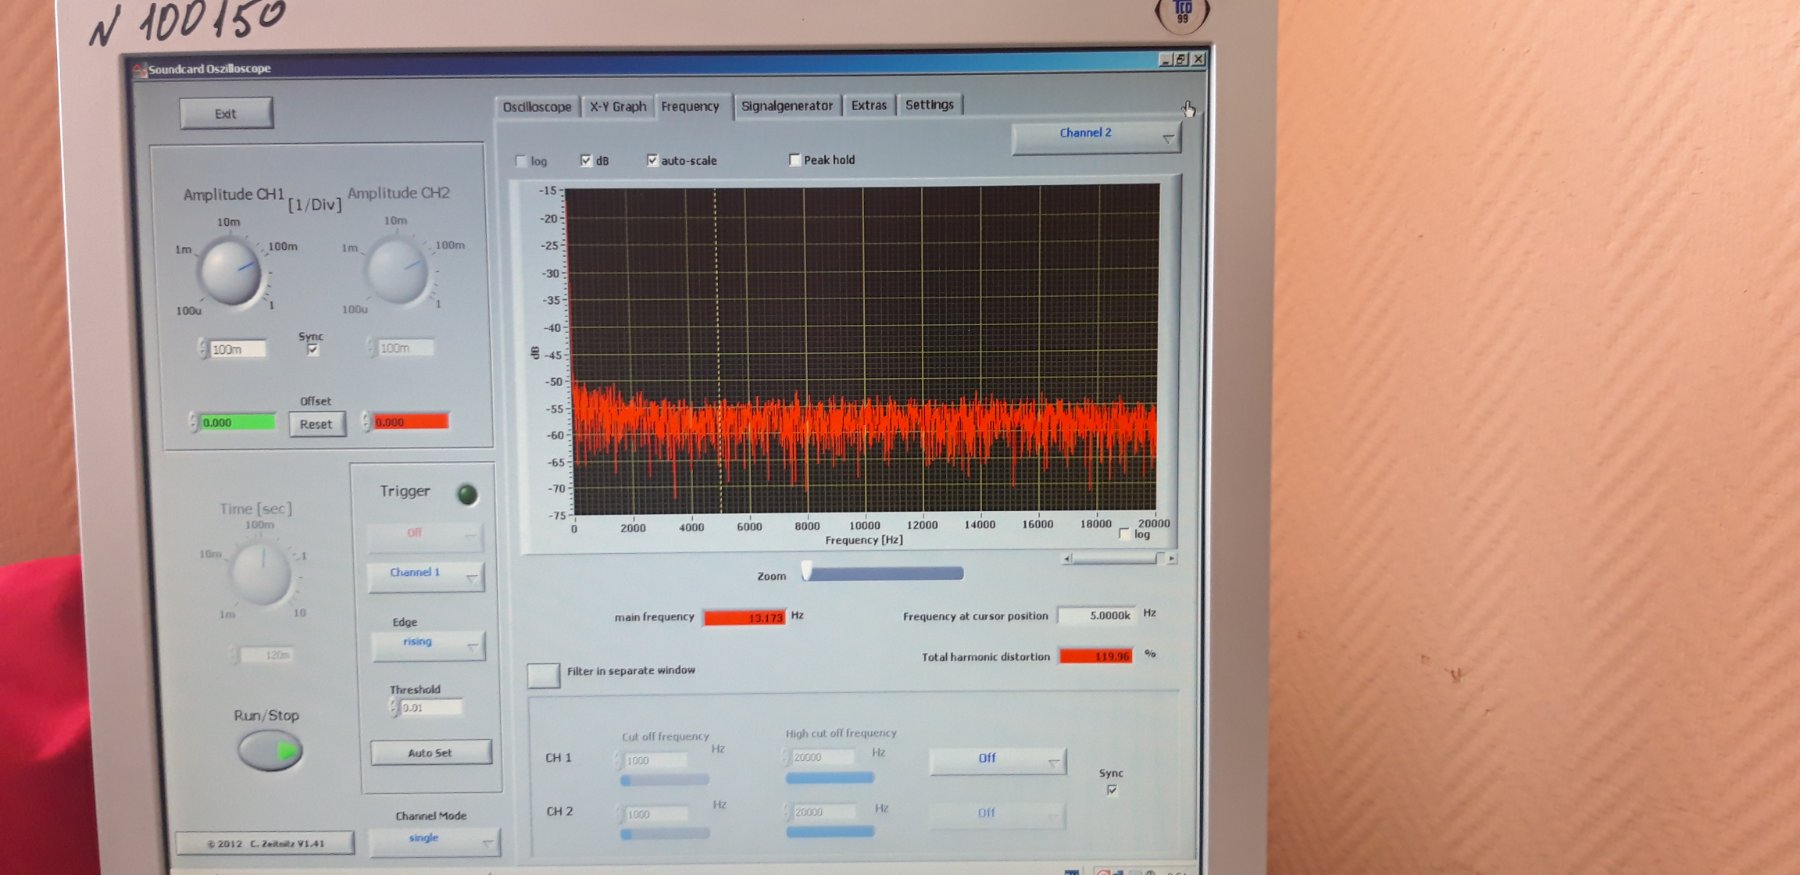Toggle the filter Sync checkbox
This screenshot has height=875, width=1800.
pyautogui.click(x=1112, y=790)
